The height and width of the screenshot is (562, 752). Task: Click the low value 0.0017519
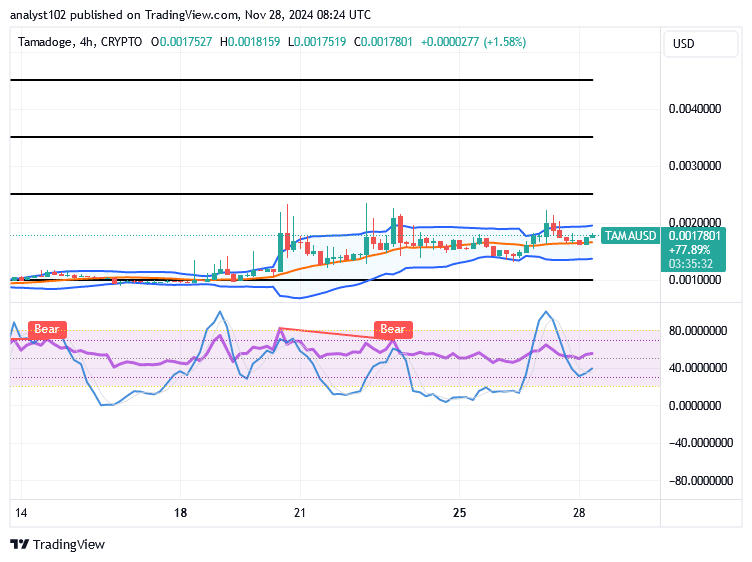pyautogui.click(x=320, y=42)
